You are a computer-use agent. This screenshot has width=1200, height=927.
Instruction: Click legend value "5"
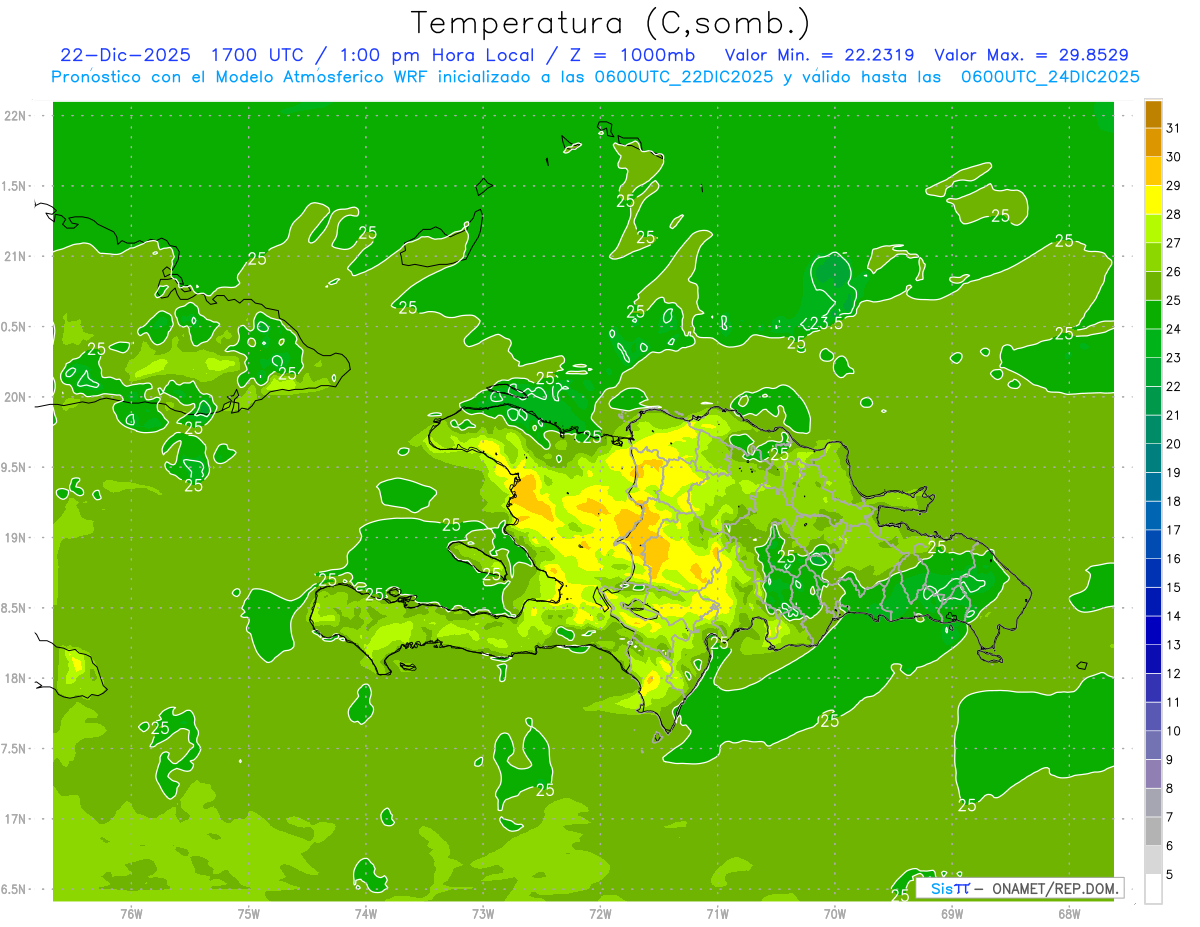point(1170,875)
